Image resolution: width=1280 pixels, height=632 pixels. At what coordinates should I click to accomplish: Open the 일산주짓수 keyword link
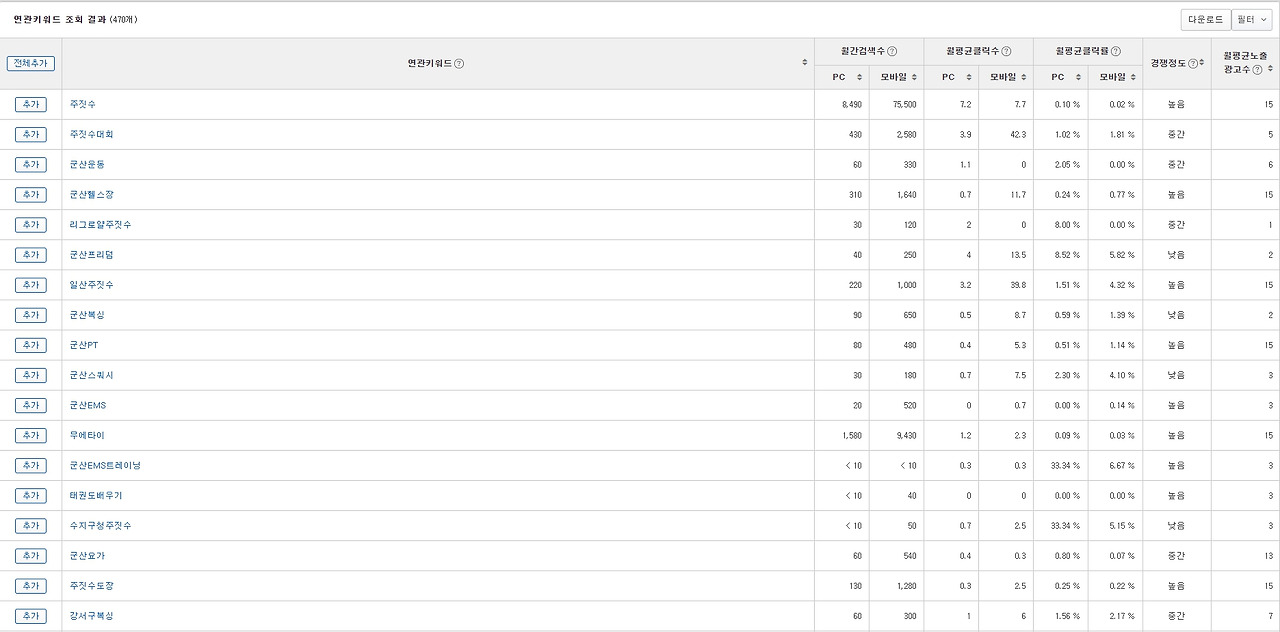pos(92,285)
